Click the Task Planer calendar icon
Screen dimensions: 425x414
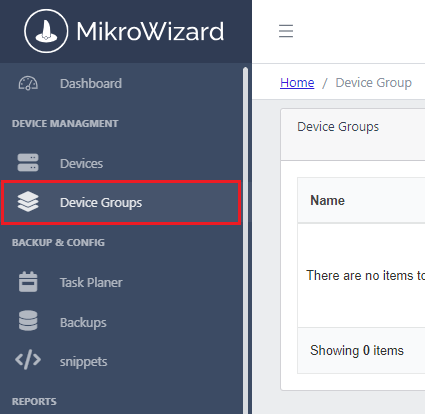pyautogui.click(x=28, y=282)
